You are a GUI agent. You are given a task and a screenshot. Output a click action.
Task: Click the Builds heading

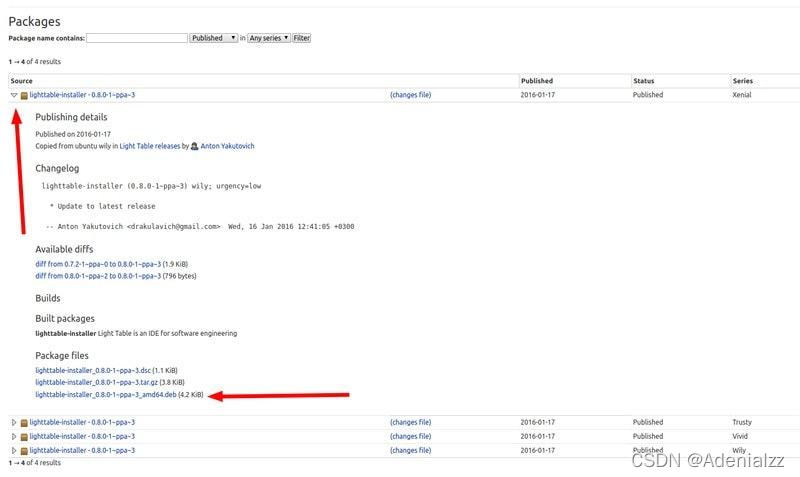click(48, 298)
